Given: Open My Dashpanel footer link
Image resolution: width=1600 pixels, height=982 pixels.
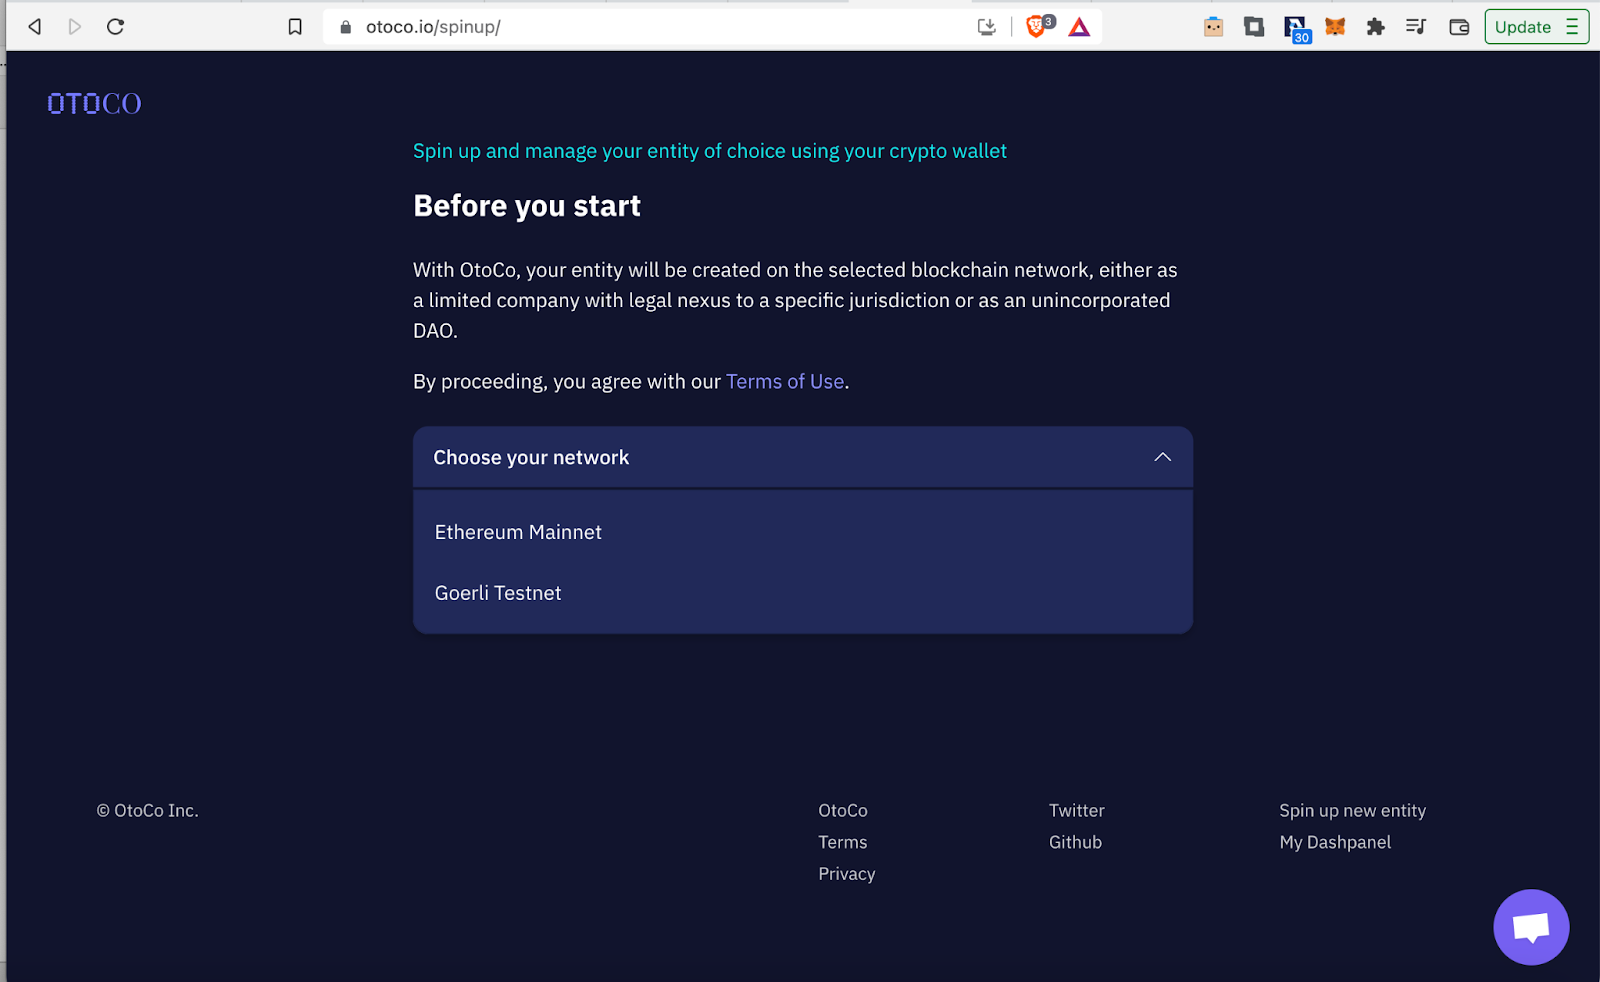Looking at the screenshot, I should [x=1335, y=842].
